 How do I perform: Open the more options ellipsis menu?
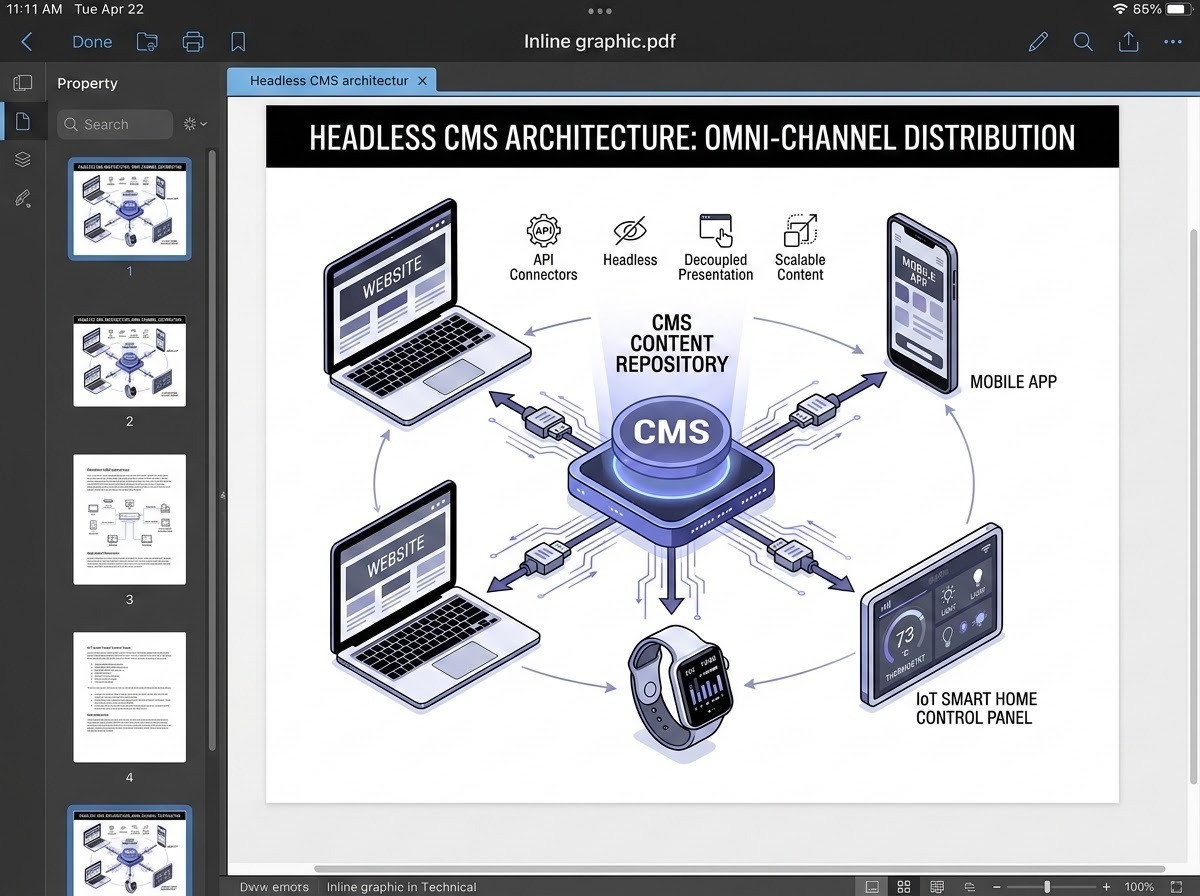point(1173,42)
